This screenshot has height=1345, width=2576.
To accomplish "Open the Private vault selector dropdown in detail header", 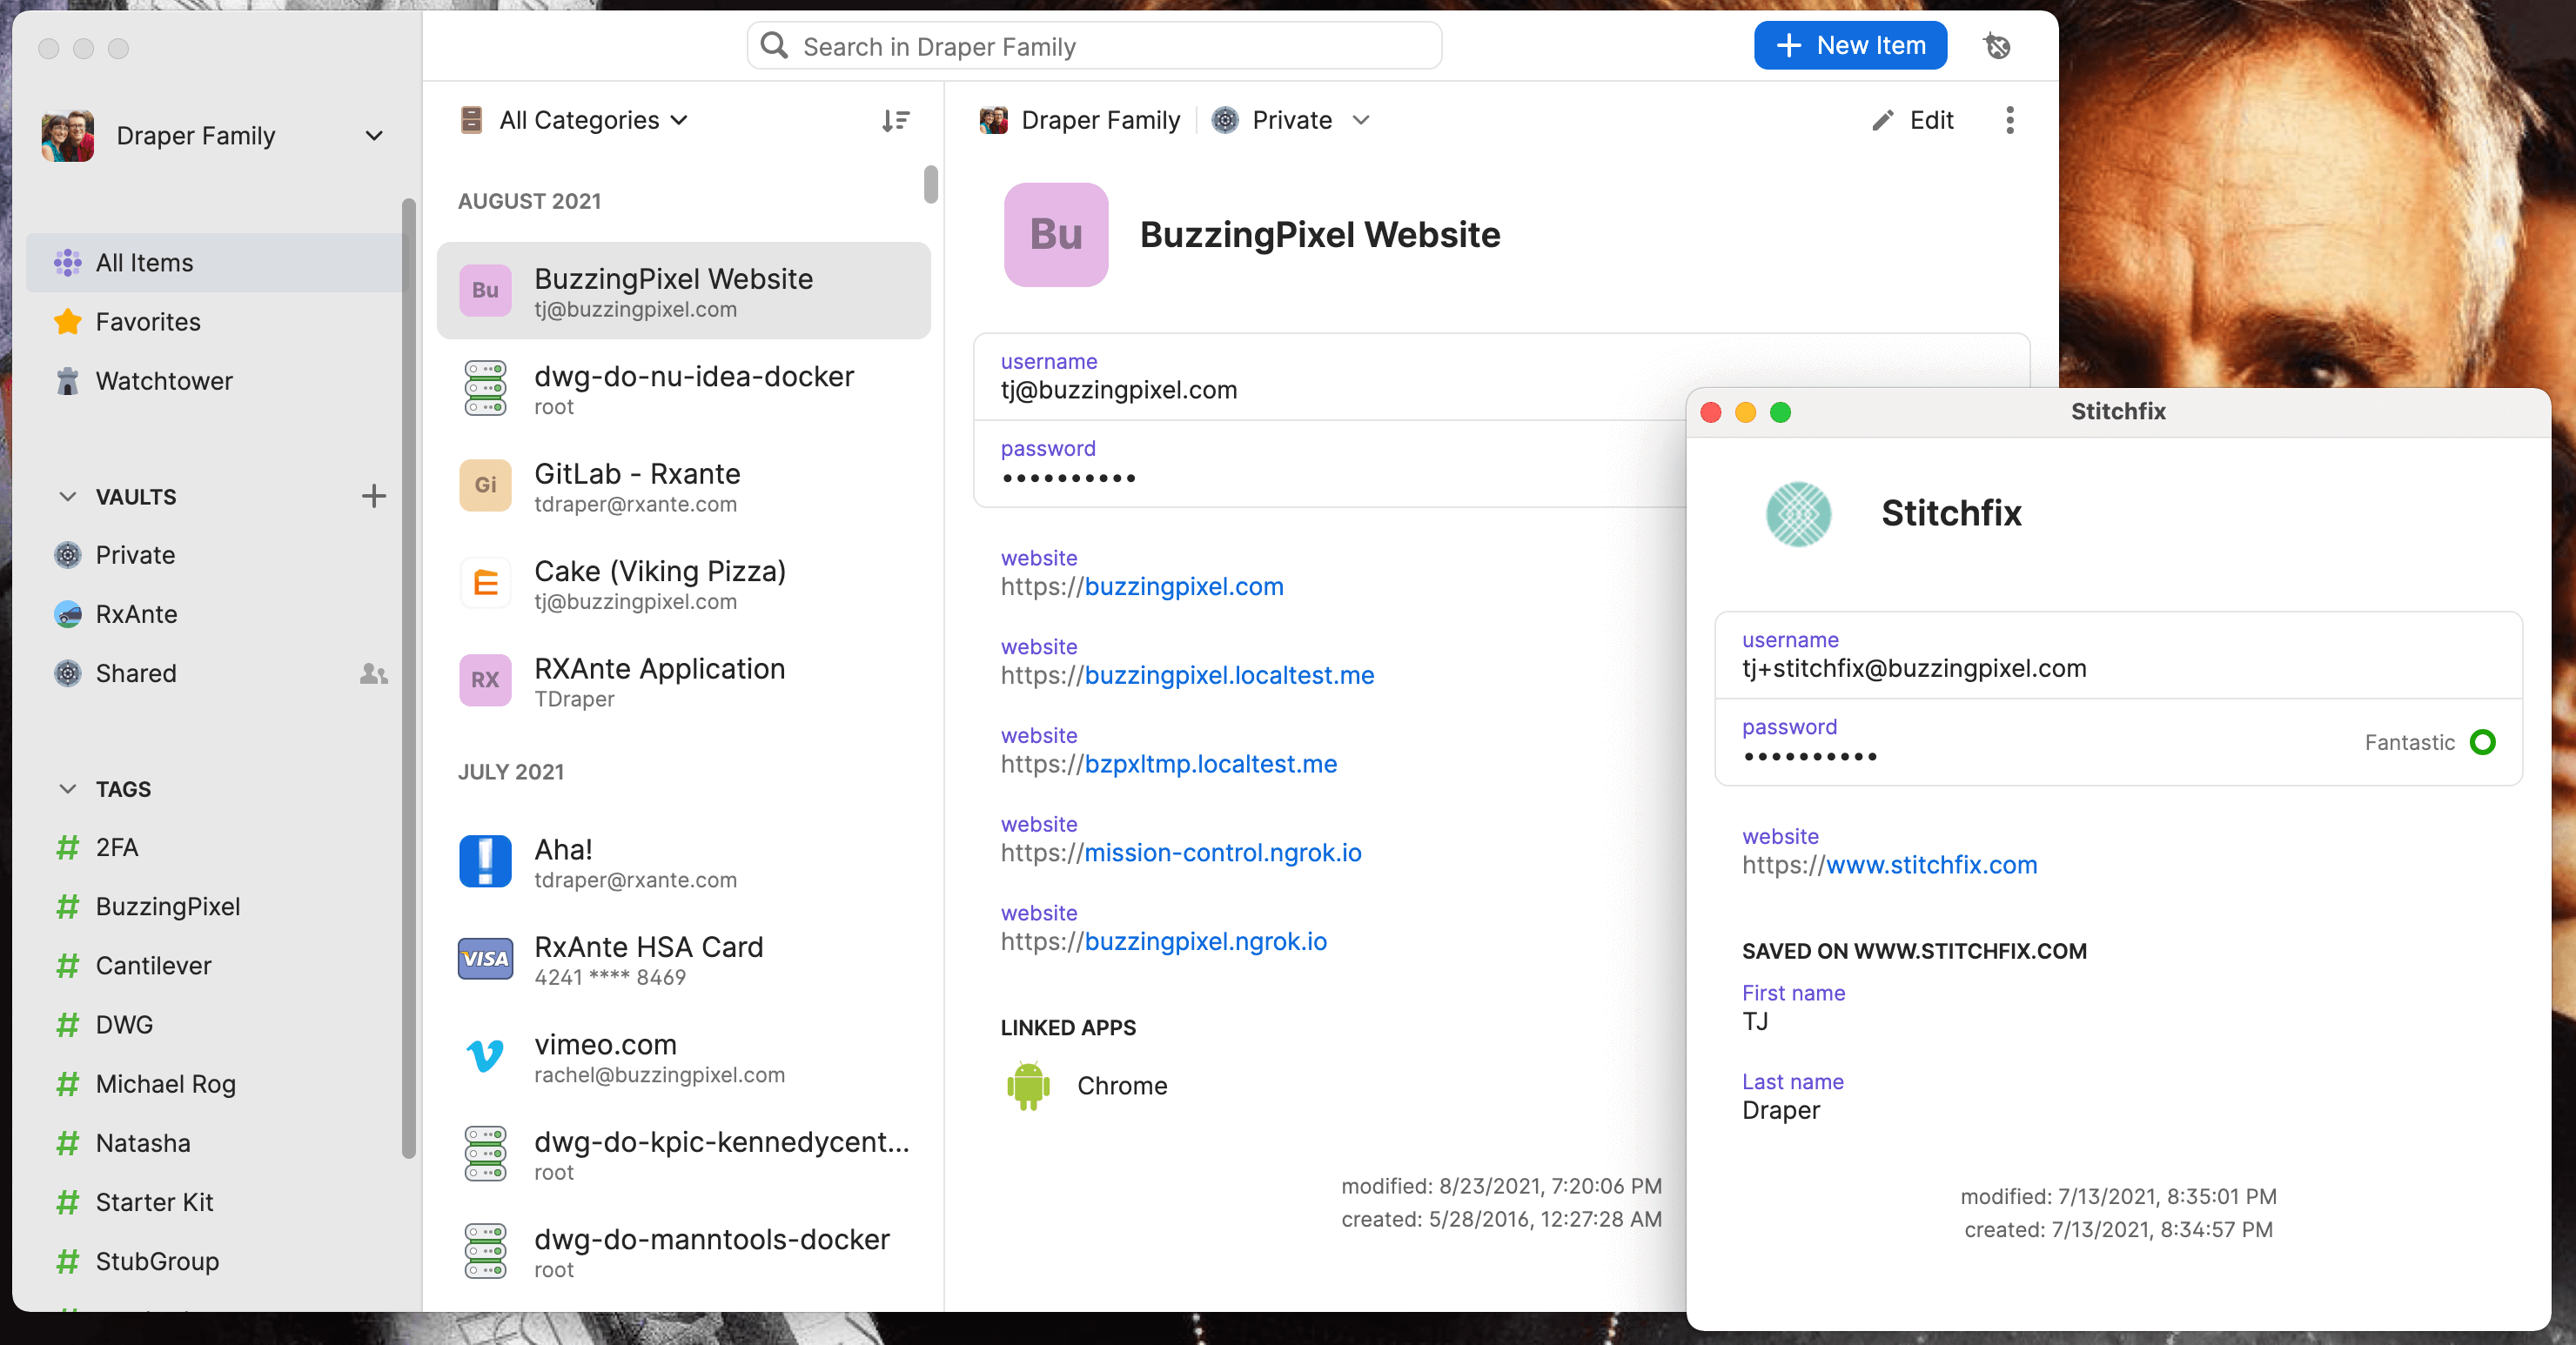I will tap(1360, 121).
